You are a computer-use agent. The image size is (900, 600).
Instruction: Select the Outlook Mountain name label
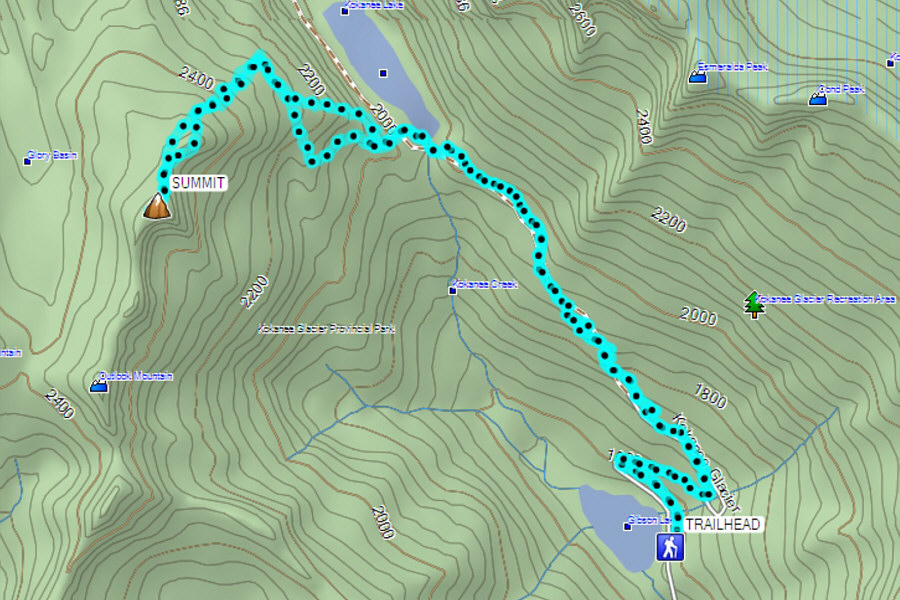coord(136,376)
